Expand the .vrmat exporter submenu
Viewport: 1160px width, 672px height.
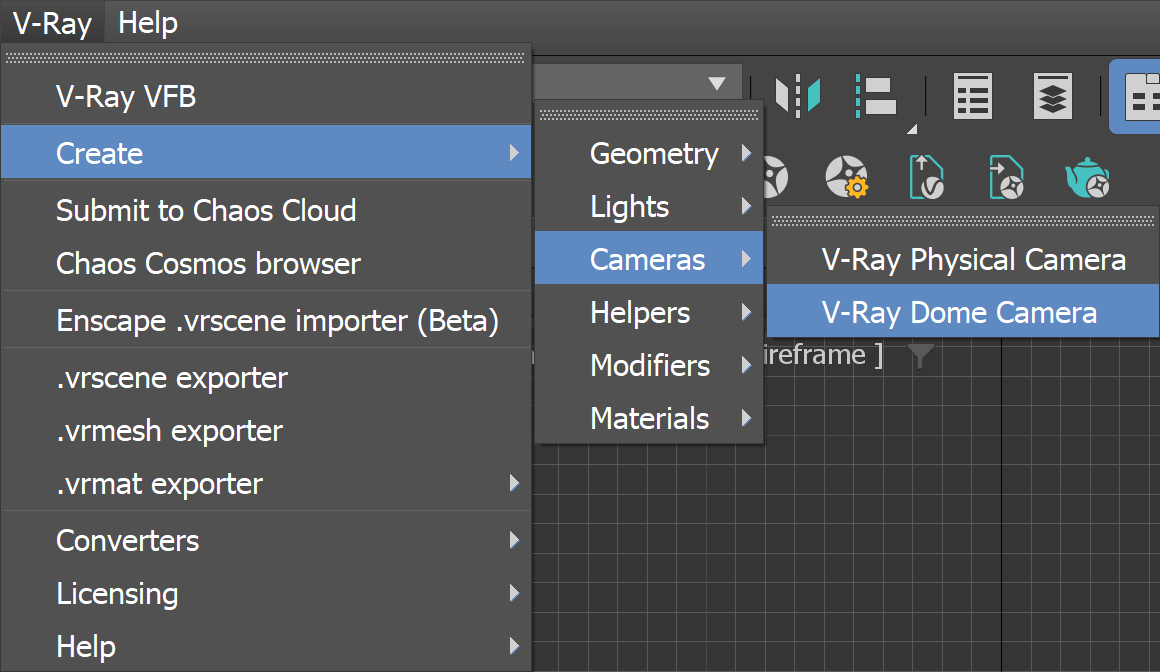(266, 484)
